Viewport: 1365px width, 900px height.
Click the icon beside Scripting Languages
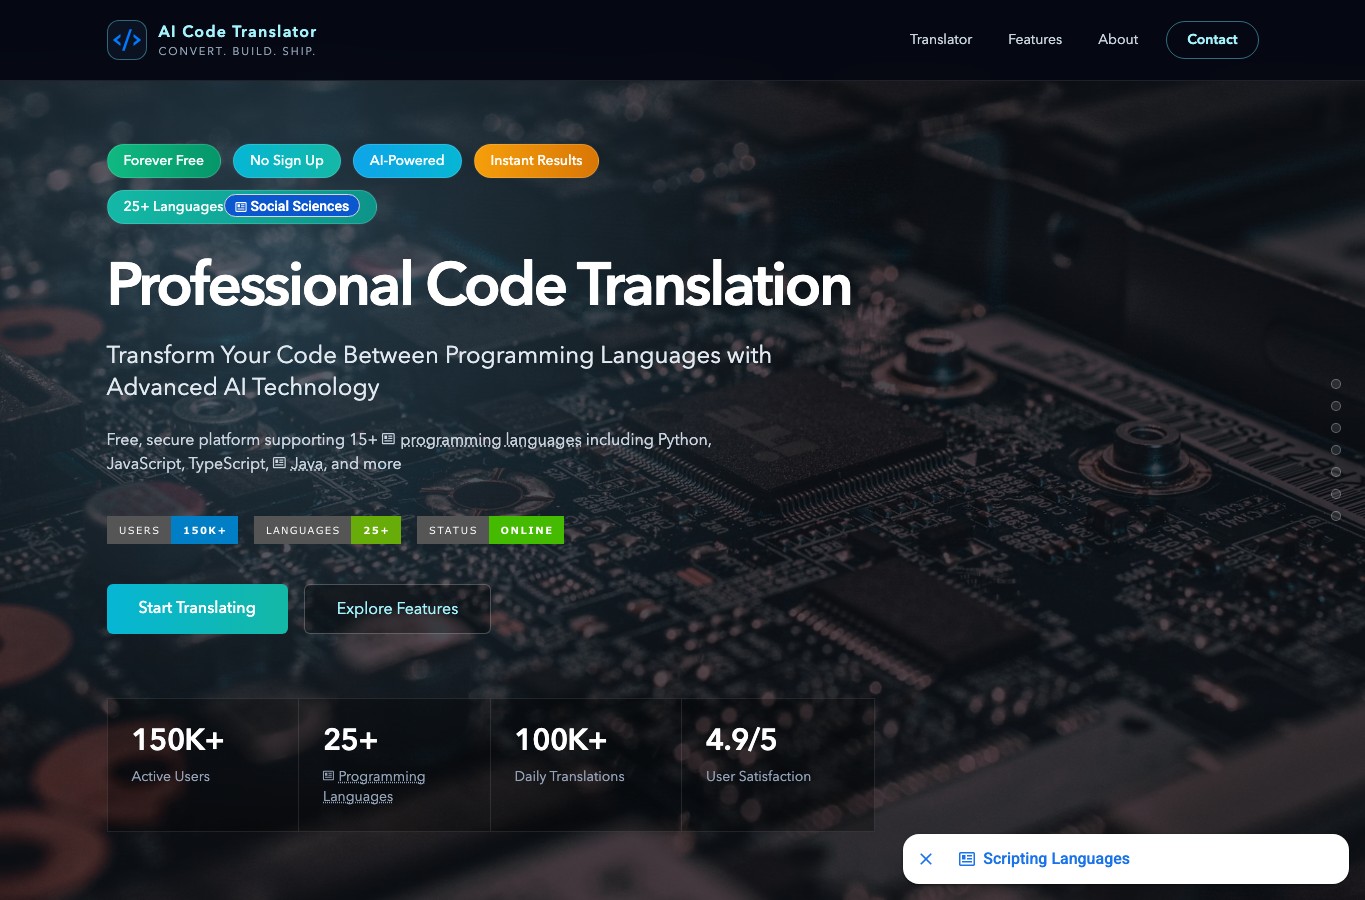pyautogui.click(x=967, y=859)
